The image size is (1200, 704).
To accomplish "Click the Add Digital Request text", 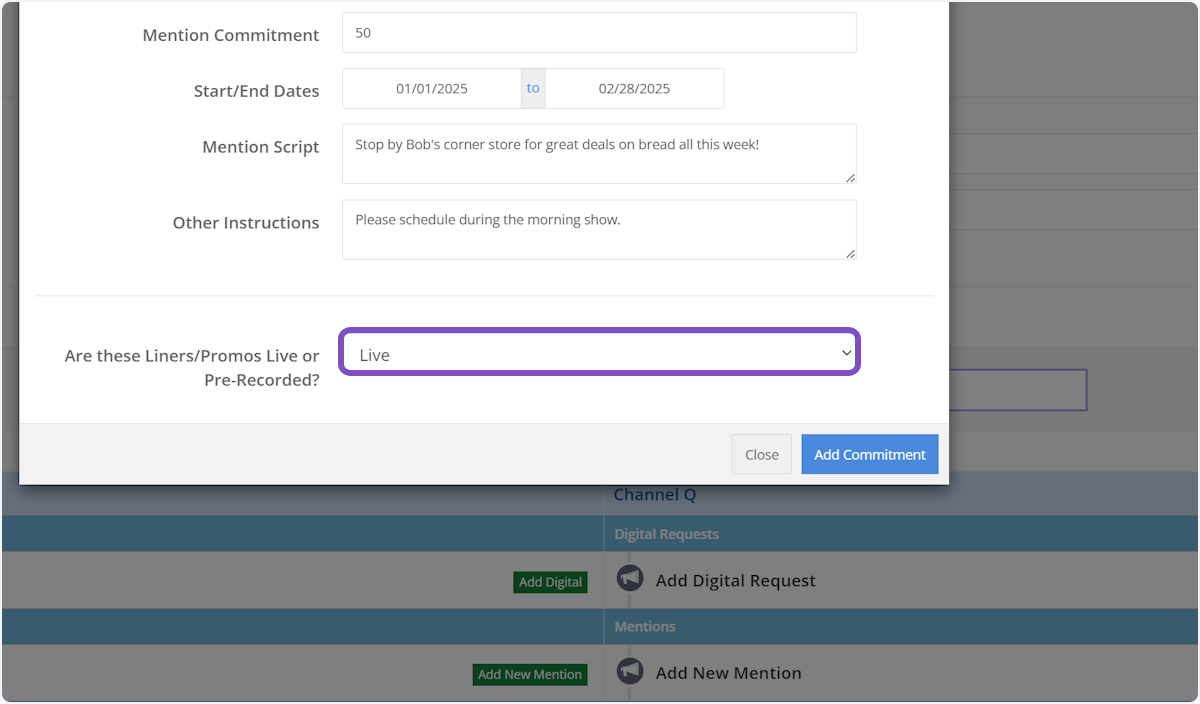I will point(735,581).
